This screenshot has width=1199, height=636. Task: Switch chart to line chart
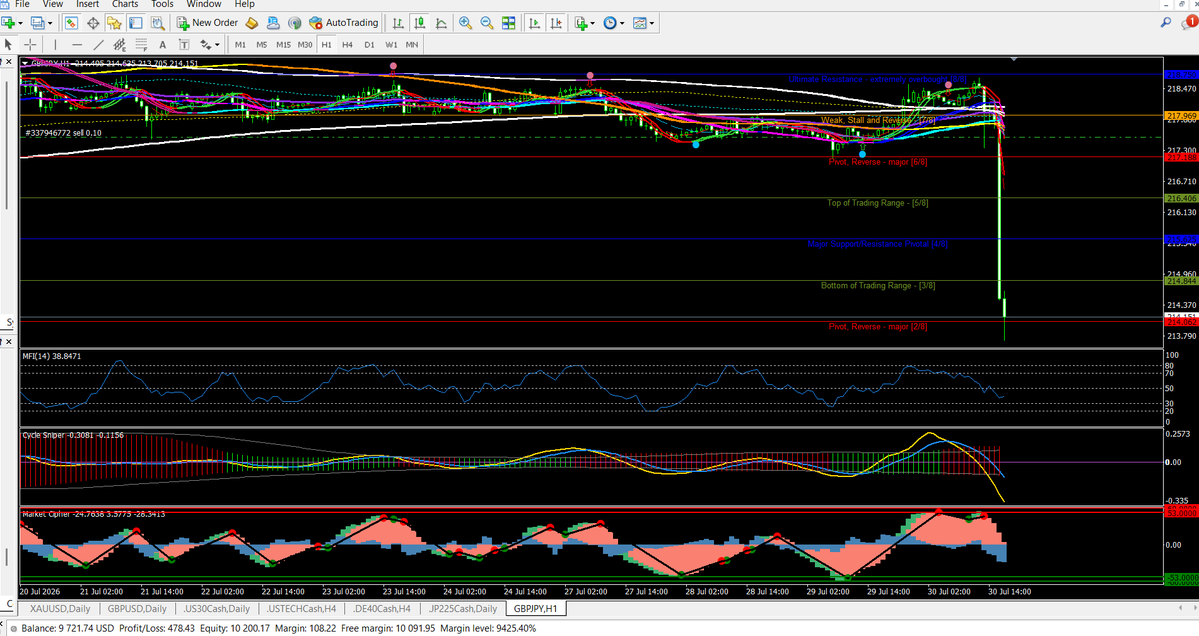tap(441, 23)
